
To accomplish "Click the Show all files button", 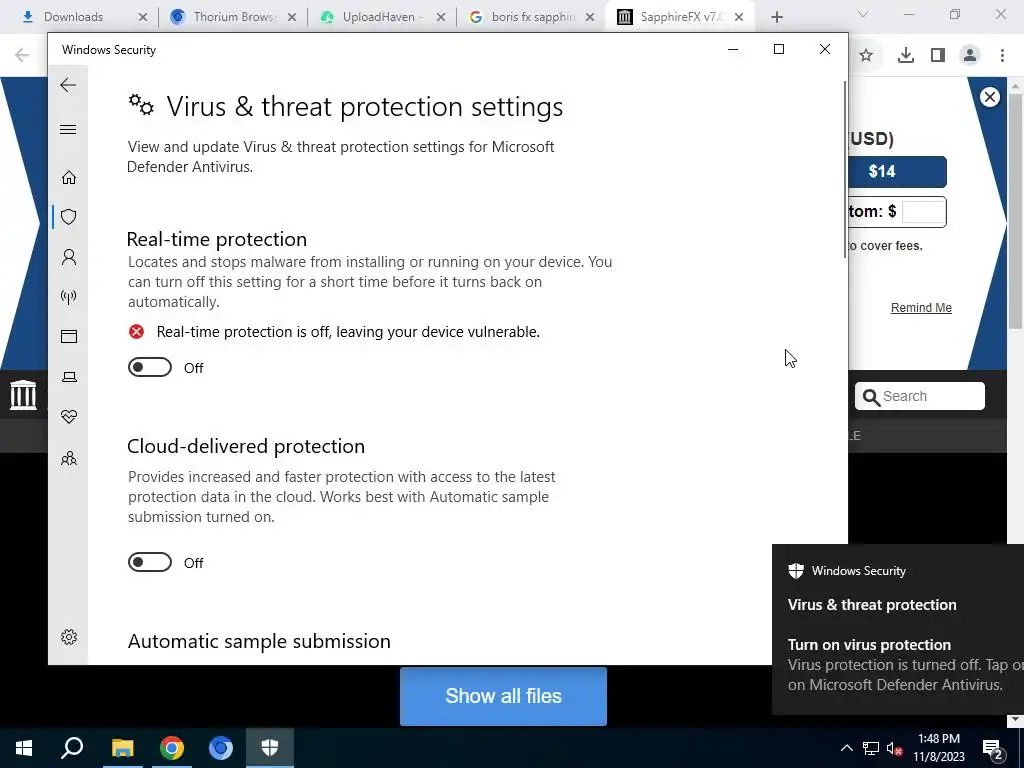I will tap(504, 696).
